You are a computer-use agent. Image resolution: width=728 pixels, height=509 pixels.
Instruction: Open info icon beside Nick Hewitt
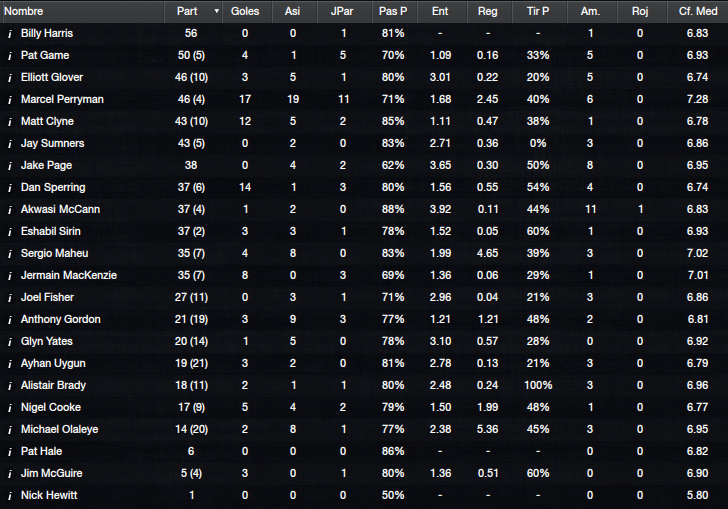tap(10, 496)
